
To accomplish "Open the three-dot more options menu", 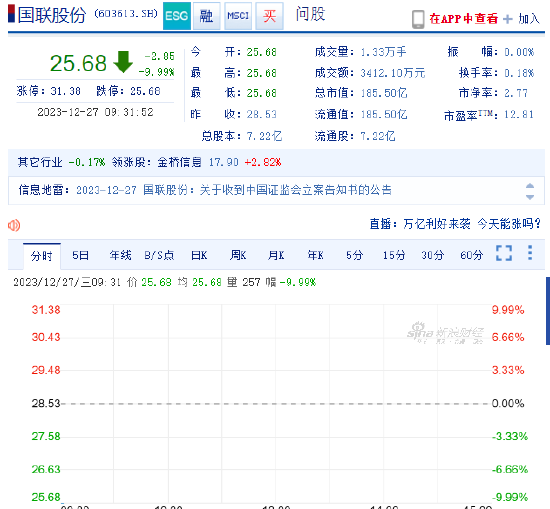I will 530,253.
